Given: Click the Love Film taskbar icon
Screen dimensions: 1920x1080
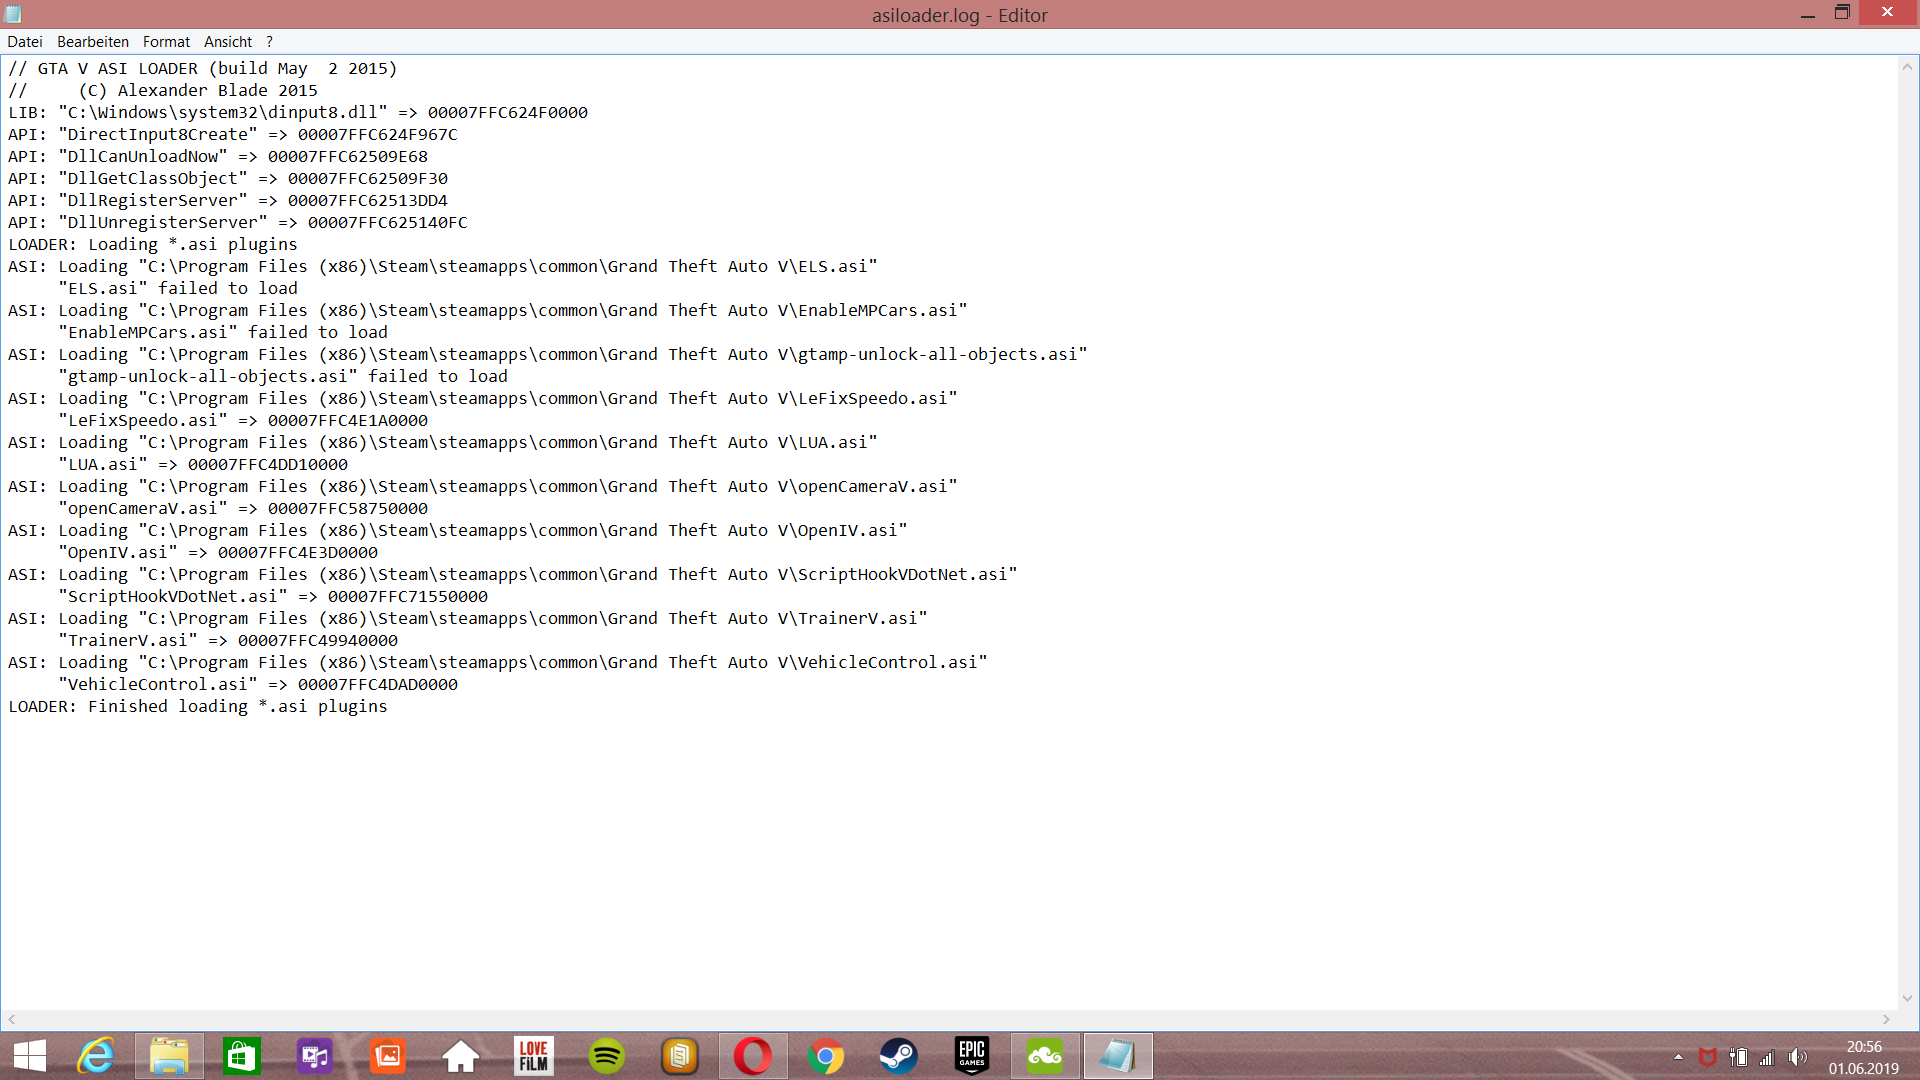Looking at the screenshot, I should (534, 1056).
